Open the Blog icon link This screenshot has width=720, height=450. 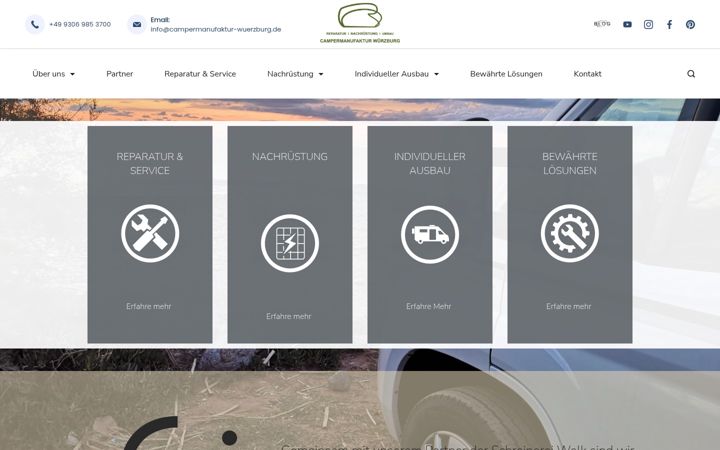click(x=602, y=24)
